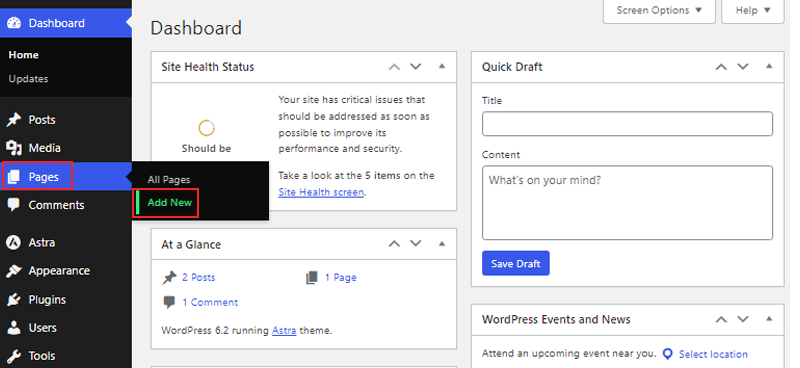Click the Site Health status circle indicator
The image size is (800, 368).
coord(207,128)
